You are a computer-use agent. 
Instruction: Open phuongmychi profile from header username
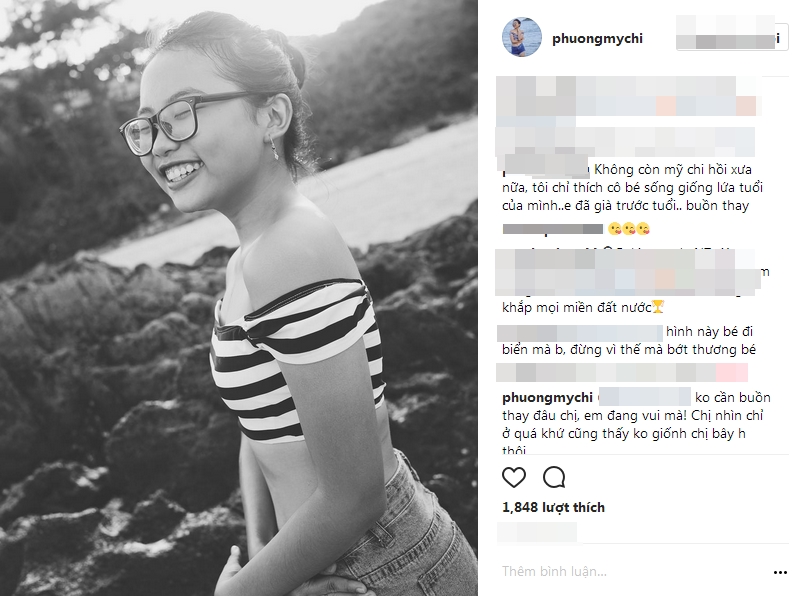(597, 39)
